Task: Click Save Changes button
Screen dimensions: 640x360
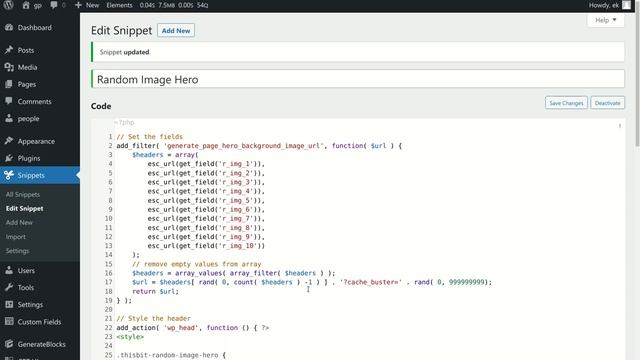Action: (x=566, y=103)
